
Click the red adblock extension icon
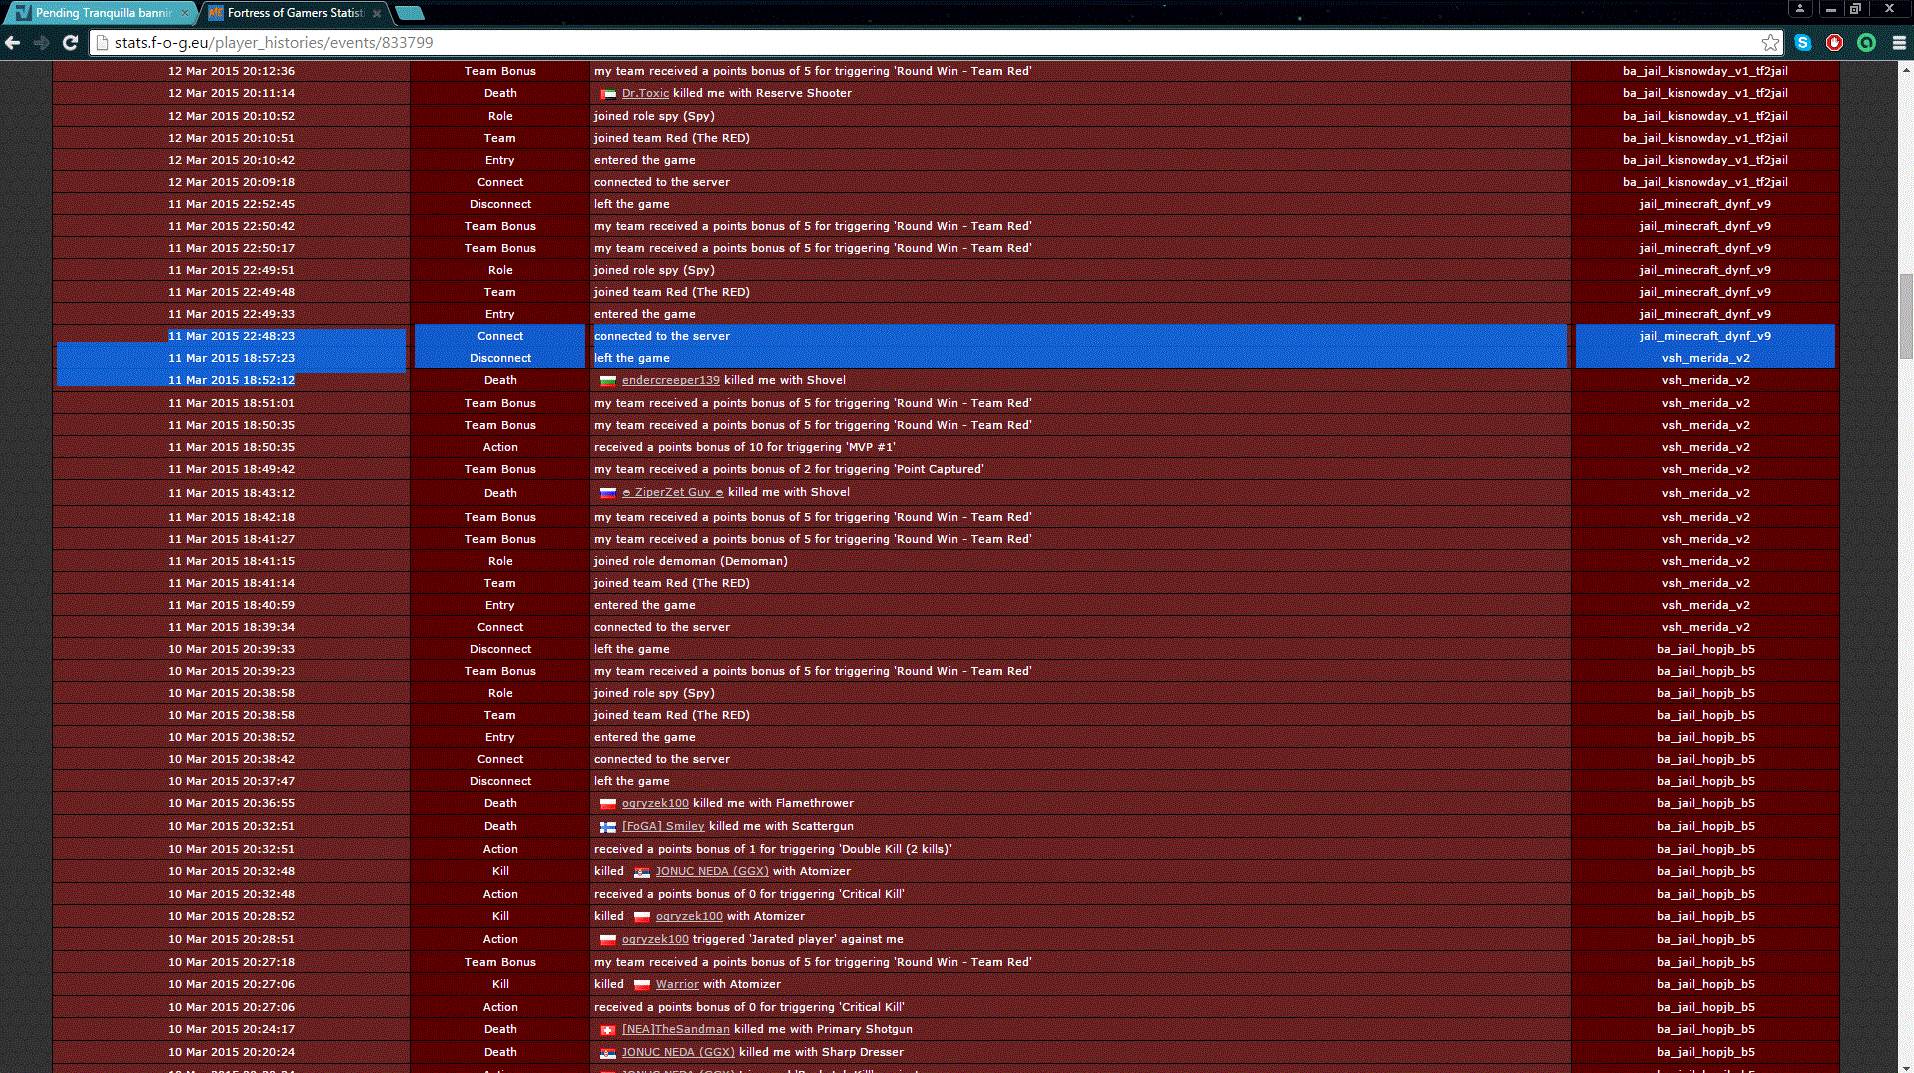pos(1834,42)
